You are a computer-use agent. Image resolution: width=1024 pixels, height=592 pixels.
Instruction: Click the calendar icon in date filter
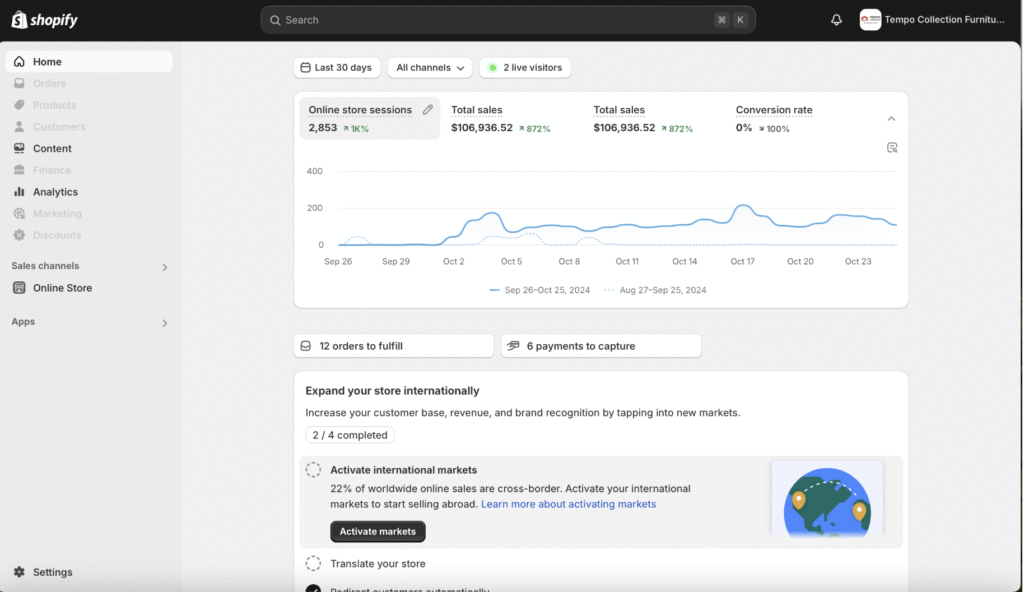(x=305, y=67)
